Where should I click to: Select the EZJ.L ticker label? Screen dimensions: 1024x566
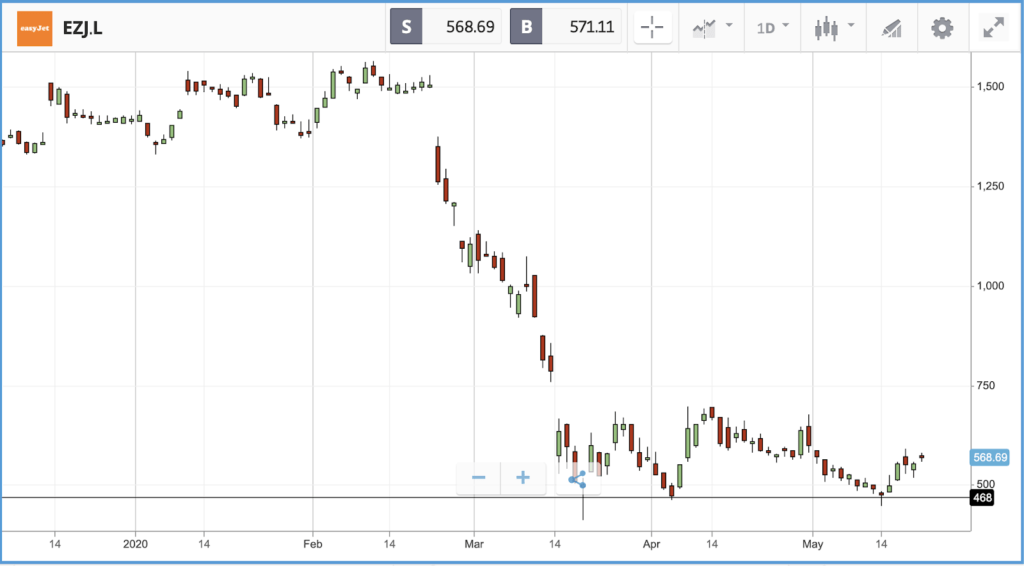83,28
